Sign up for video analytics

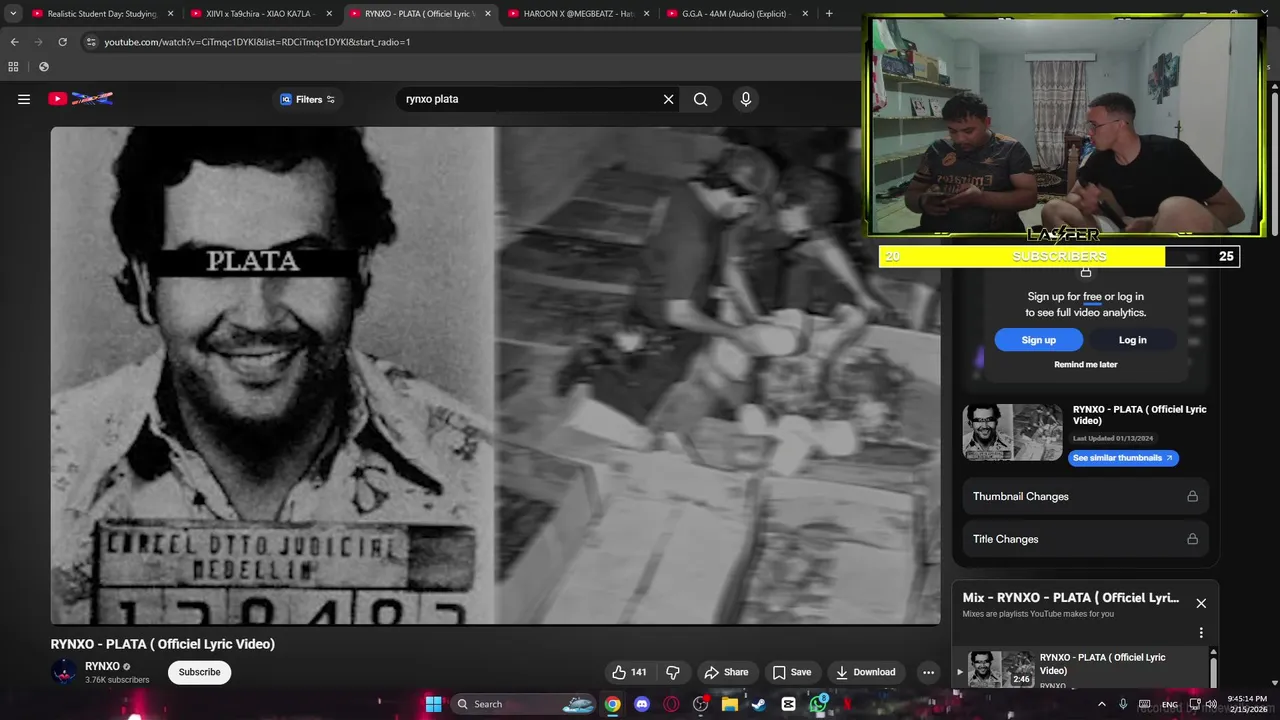tap(1038, 340)
